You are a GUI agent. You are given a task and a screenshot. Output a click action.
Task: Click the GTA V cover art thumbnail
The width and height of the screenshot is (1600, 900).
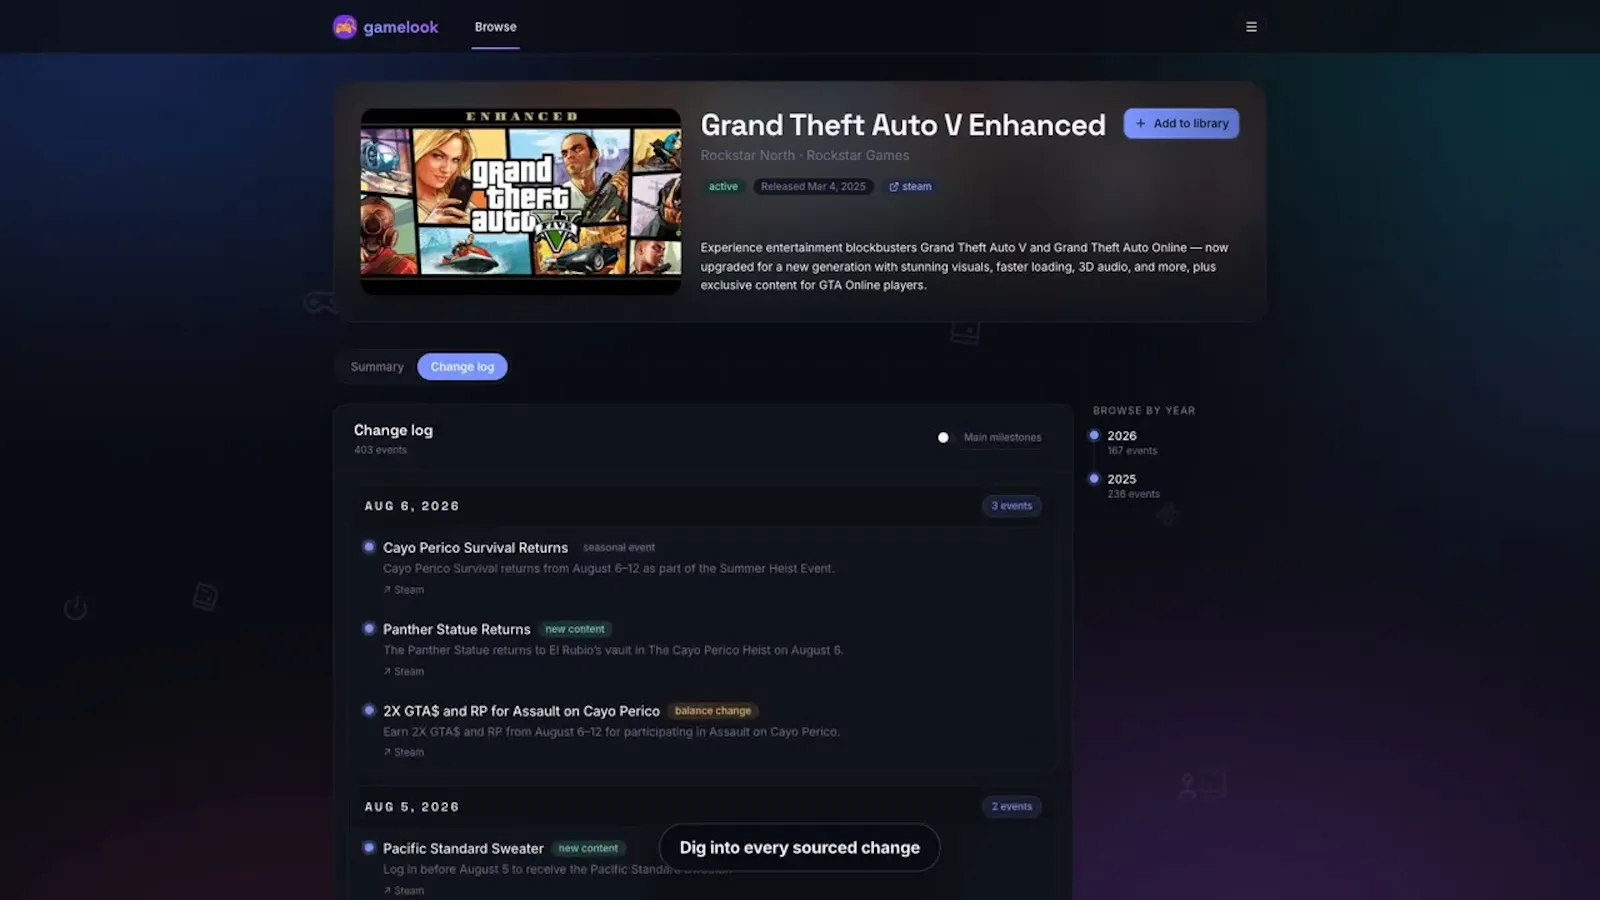point(521,201)
